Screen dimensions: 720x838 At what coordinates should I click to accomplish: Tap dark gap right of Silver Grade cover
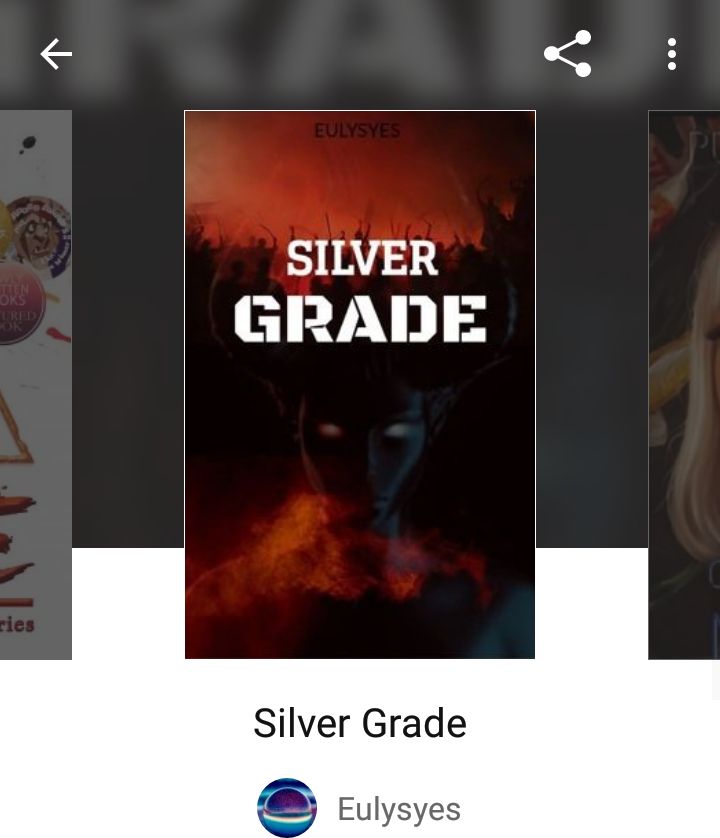592,329
